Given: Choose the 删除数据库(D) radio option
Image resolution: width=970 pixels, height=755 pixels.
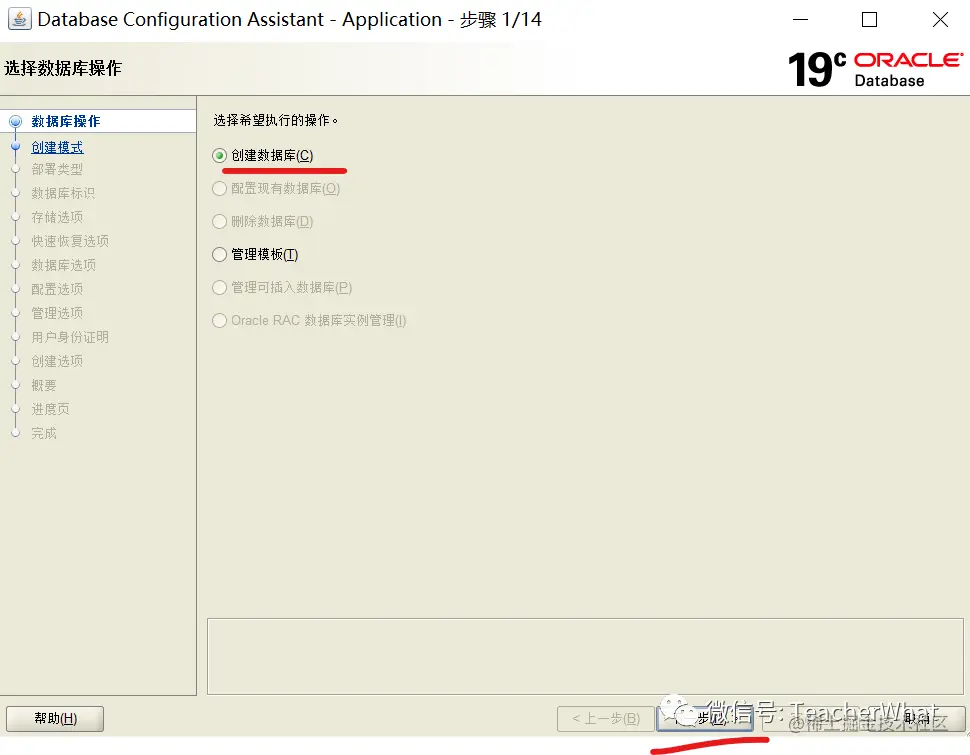Looking at the screenshot, I should [x=219, y=222].
